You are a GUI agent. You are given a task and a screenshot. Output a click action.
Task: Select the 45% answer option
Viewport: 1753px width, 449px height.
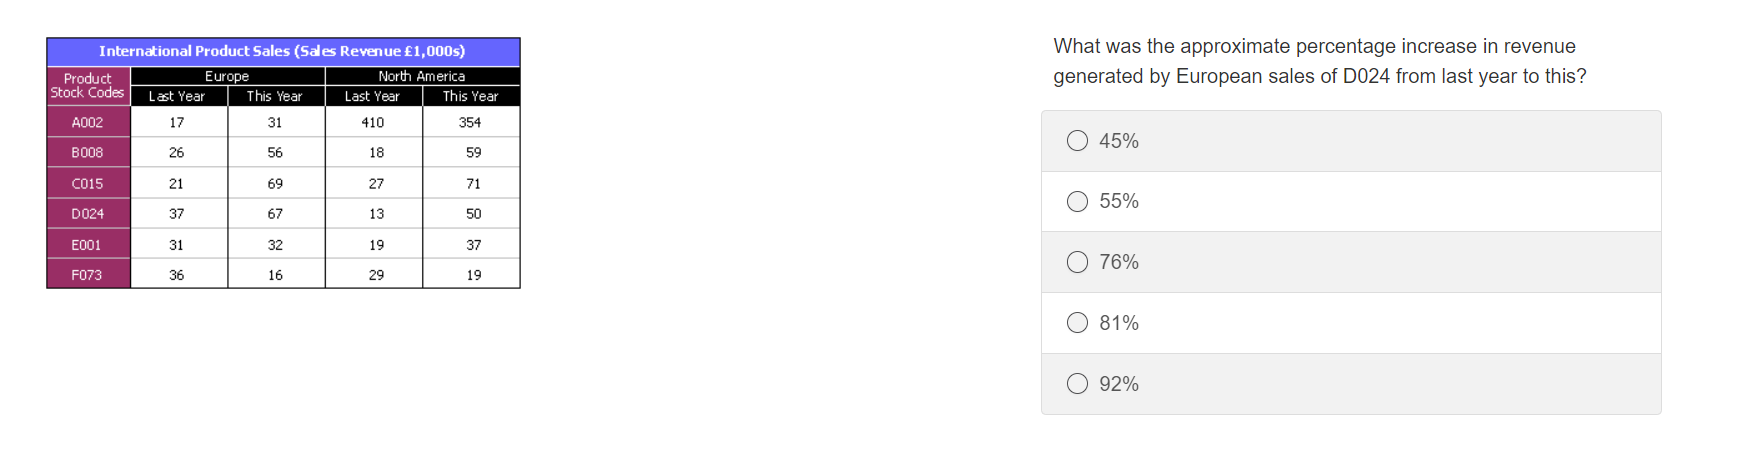pyautogui.click(x=1077, y=141)
